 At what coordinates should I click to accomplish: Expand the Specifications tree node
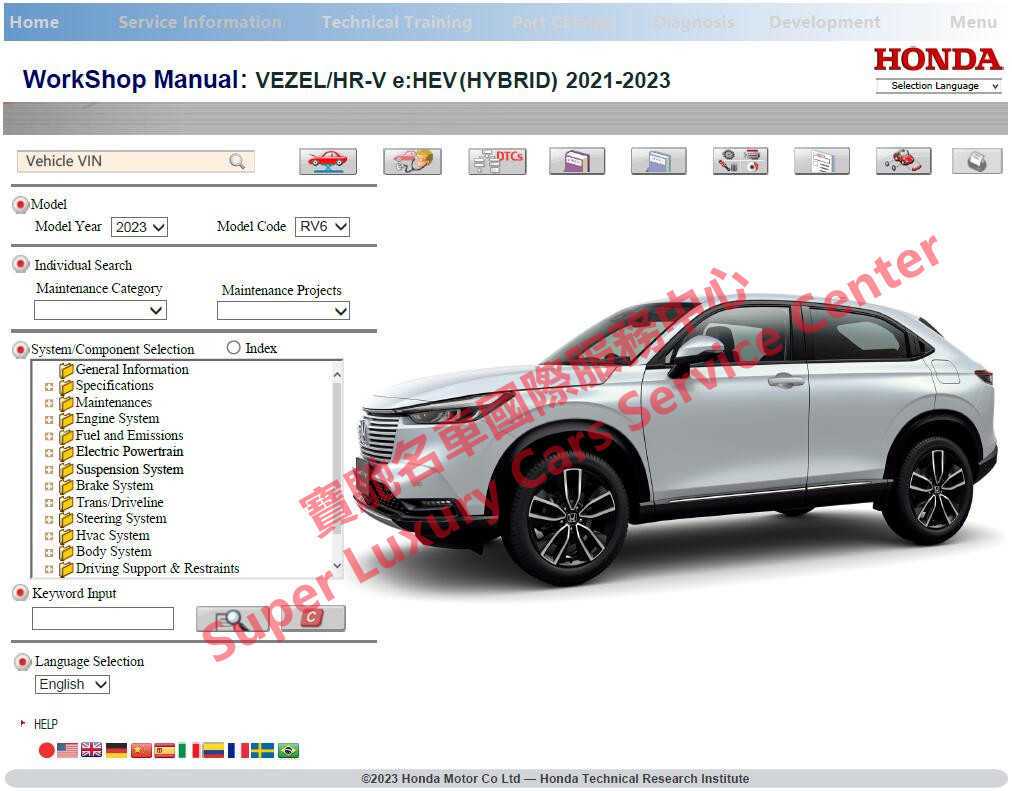click(48, 387)
